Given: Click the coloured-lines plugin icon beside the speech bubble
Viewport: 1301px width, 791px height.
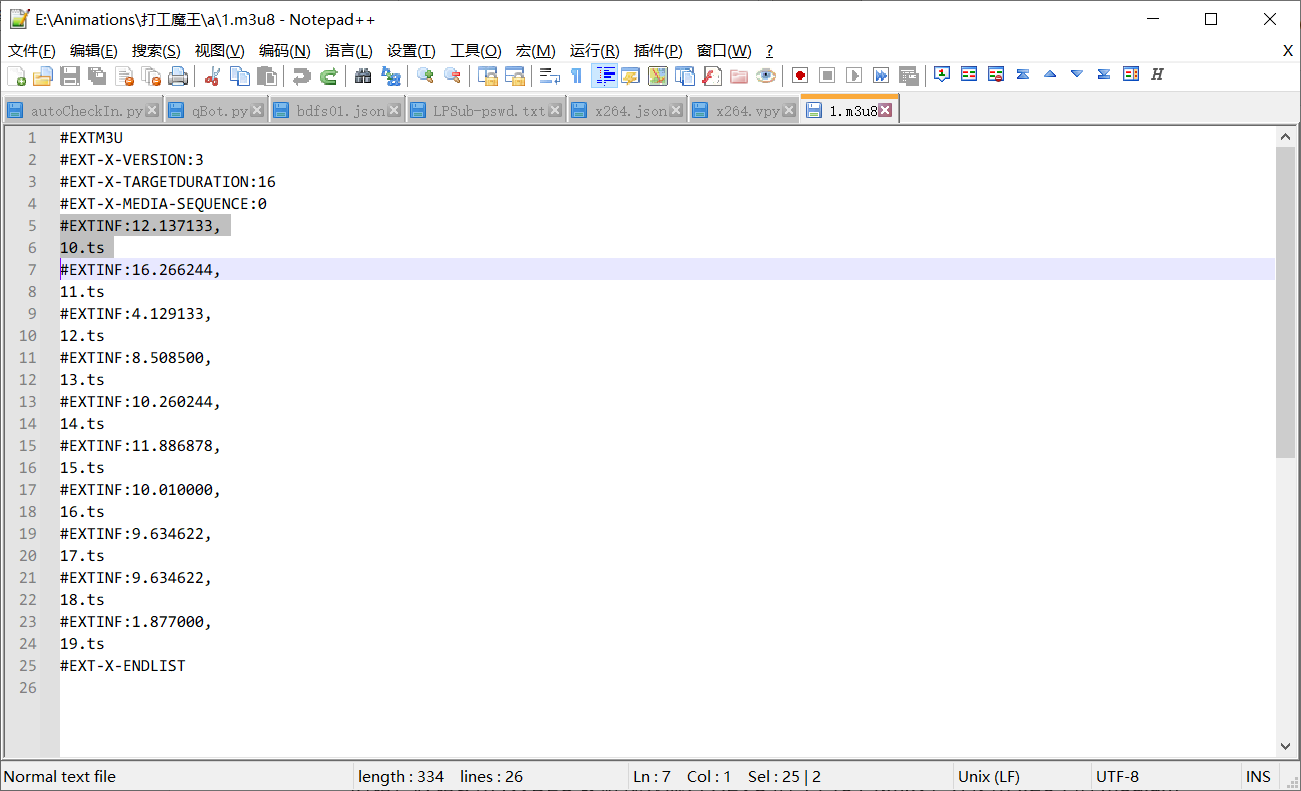Looking at the screenshot, I should click(x=969, y=74).
